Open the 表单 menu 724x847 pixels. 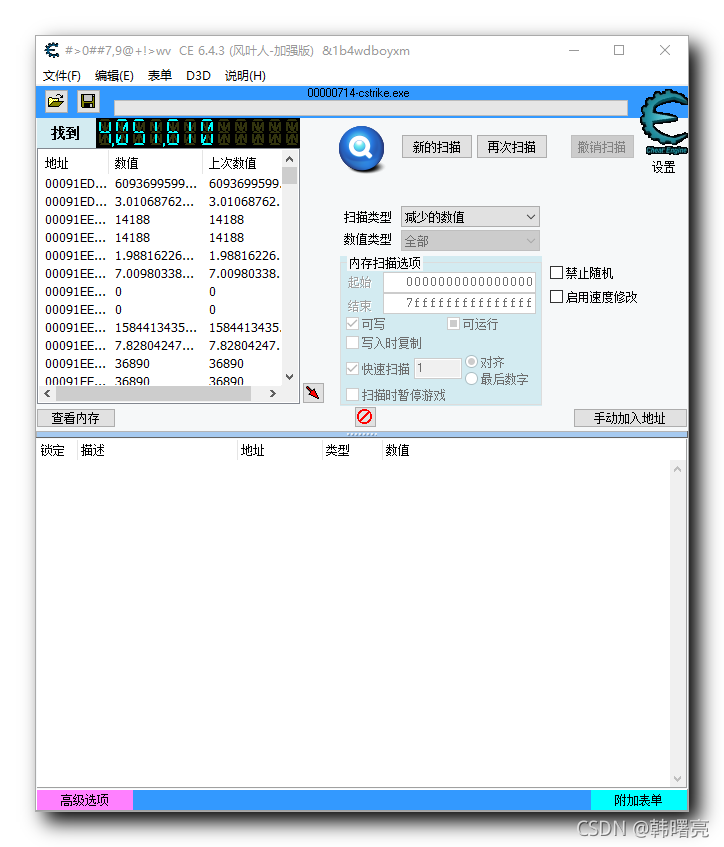(160, 76)
